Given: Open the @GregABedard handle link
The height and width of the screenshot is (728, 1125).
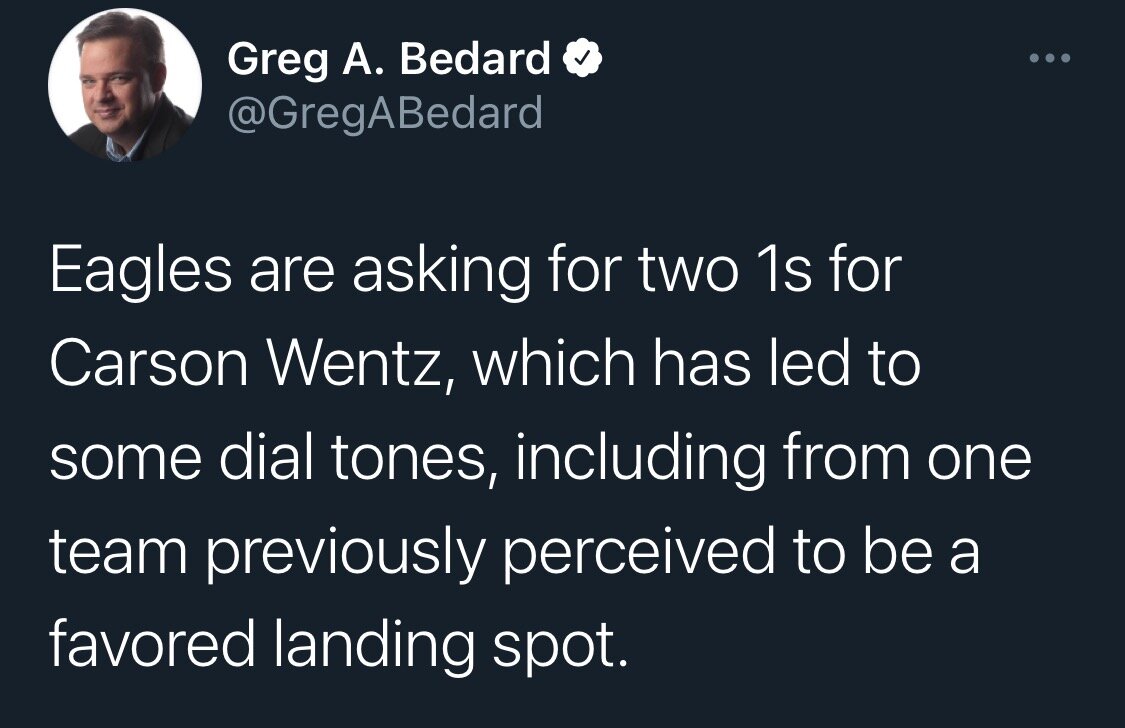Looking at the screenshot, I should 385,112.
